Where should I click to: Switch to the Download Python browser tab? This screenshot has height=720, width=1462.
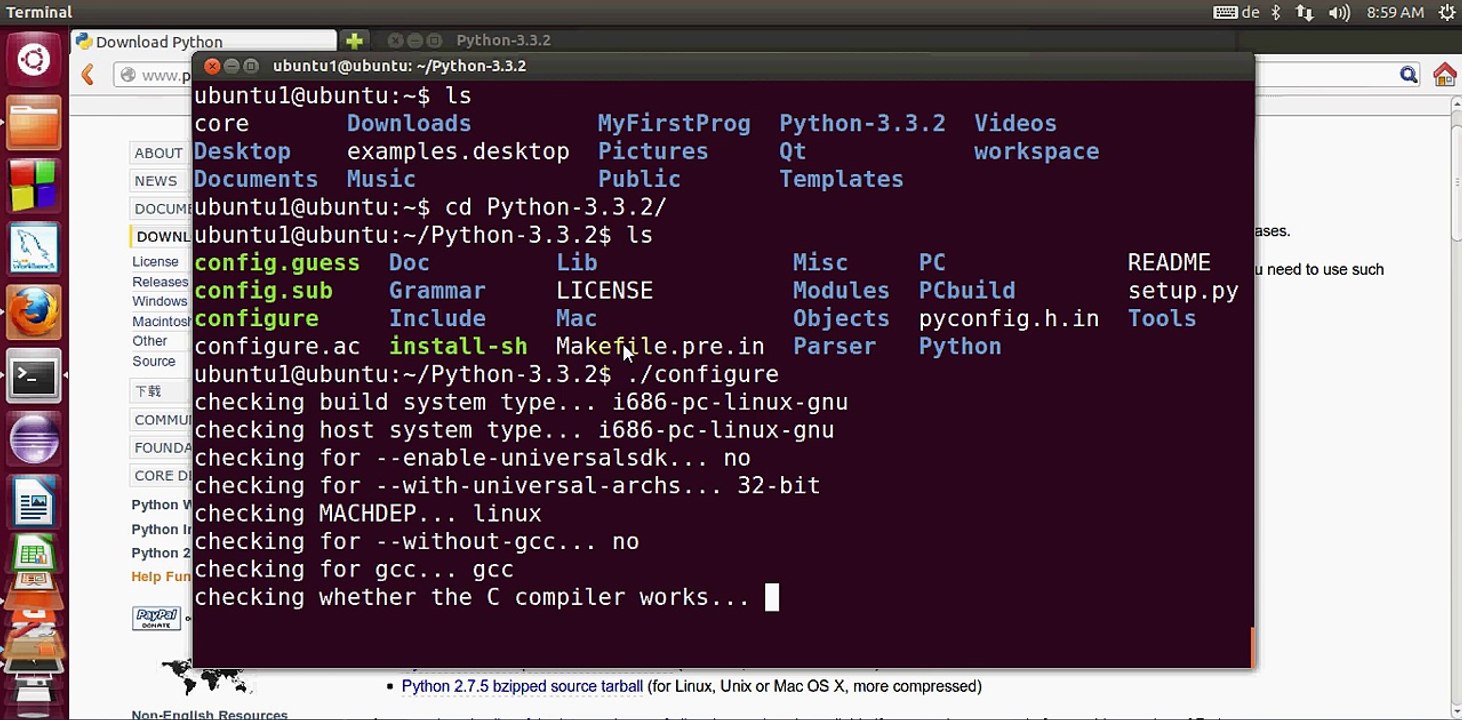pos(205,41)
